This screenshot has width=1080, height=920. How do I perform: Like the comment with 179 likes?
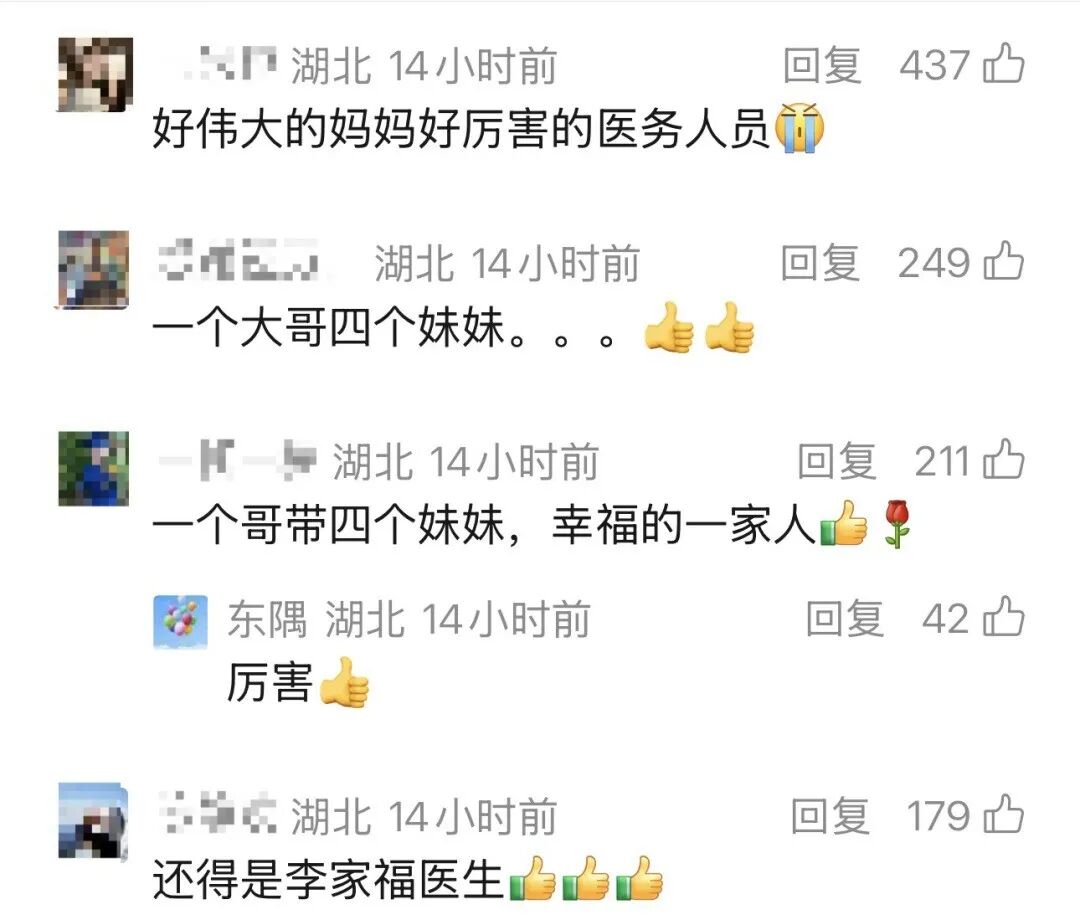pyautogui.click(x=1004, y=814)
